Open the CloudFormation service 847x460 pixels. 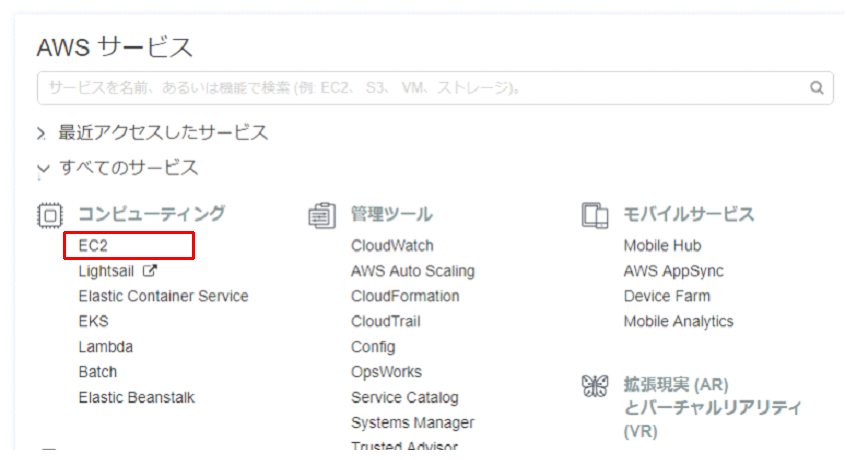405,296
